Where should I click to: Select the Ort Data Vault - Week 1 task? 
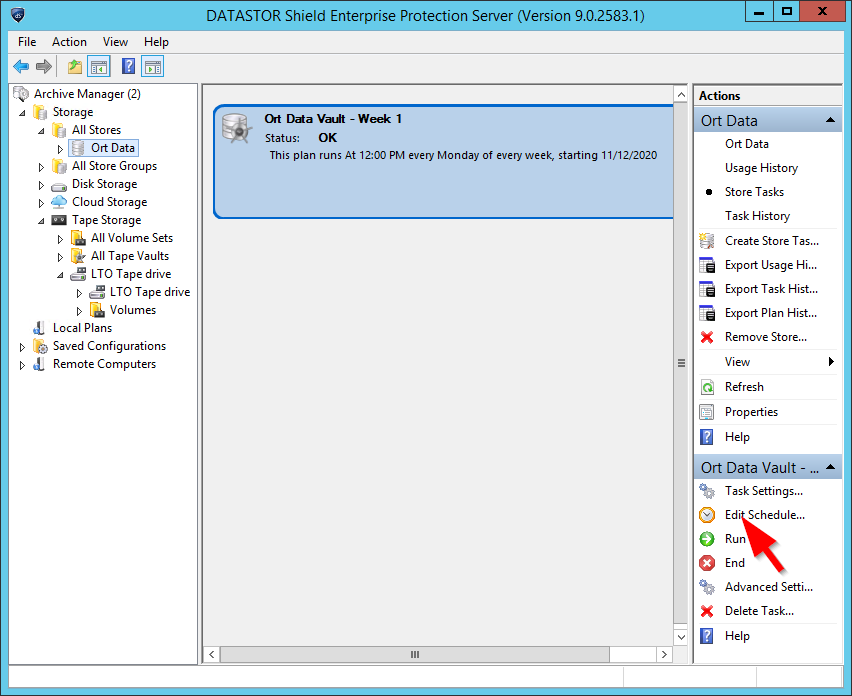click(x=443, y=162)
